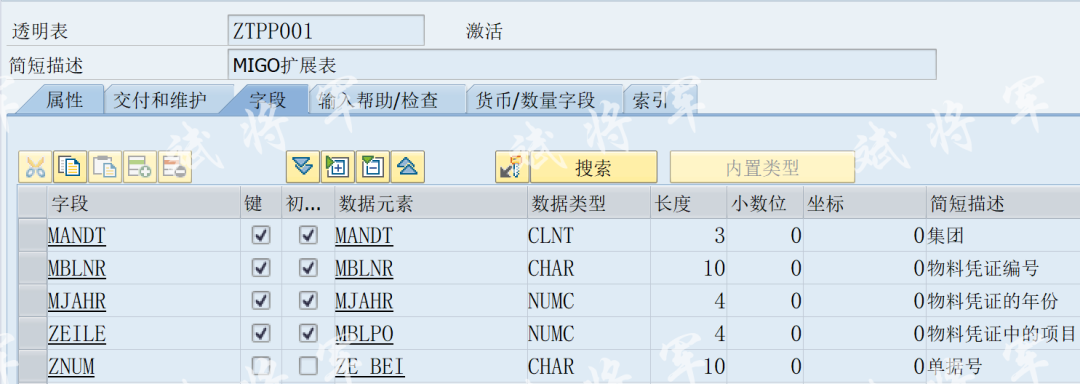
Task: Open data element ZE_BEI
Action: point(369,367)
